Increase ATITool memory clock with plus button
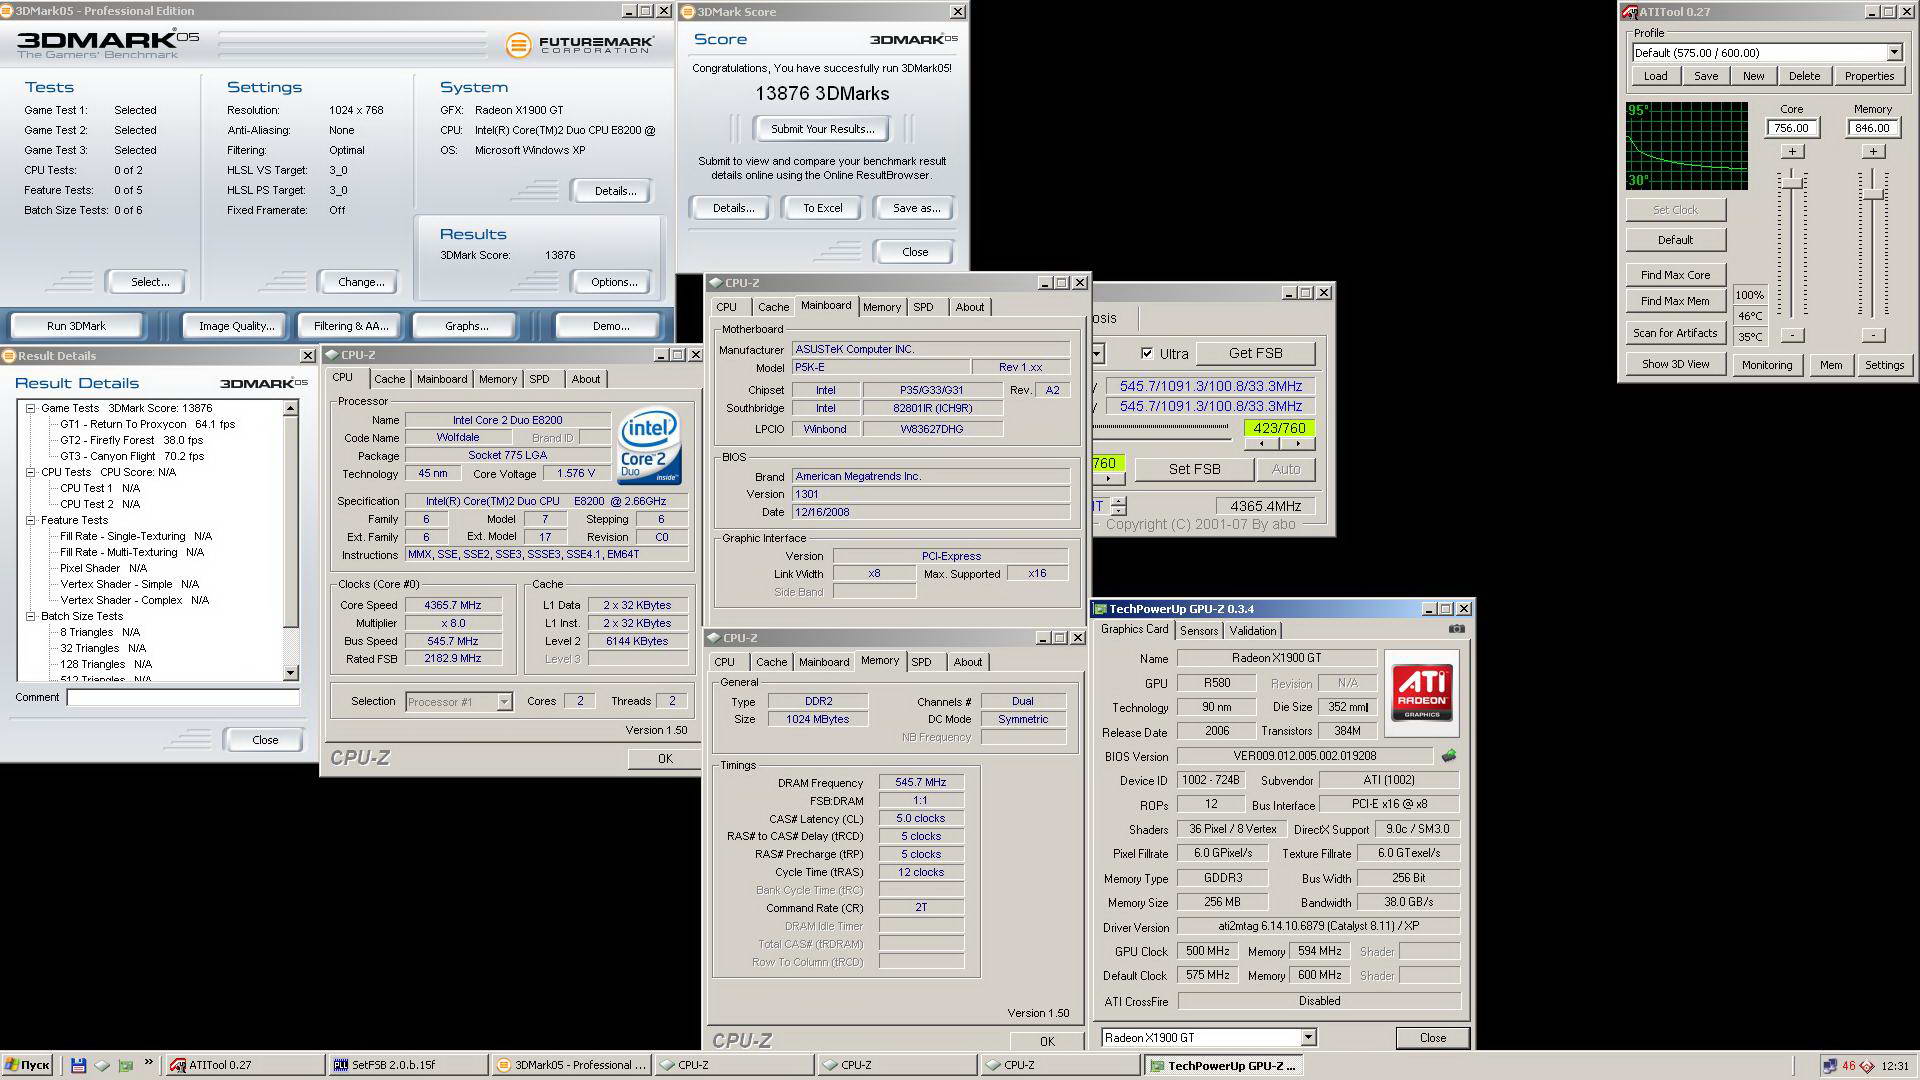The image size is (1920, 1080). 1873,152
